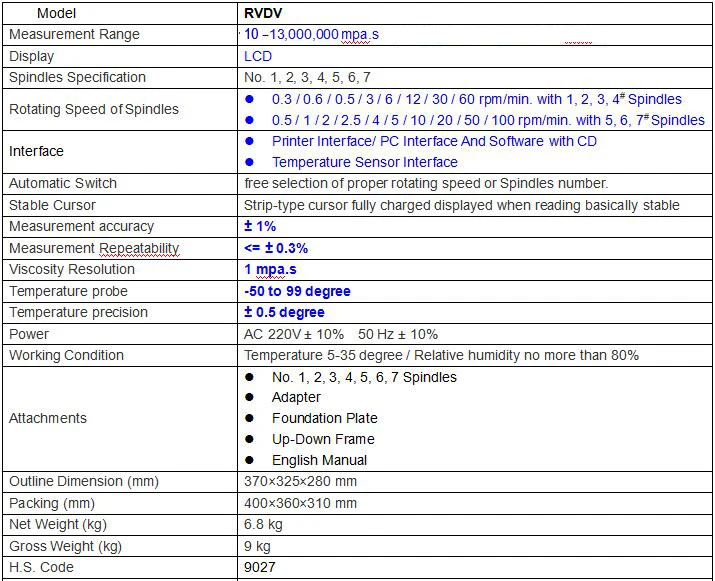Click 'Temperature precision' label
Image resolution: width=715 pixels, height=581 pixels.
tap(78, 312)
